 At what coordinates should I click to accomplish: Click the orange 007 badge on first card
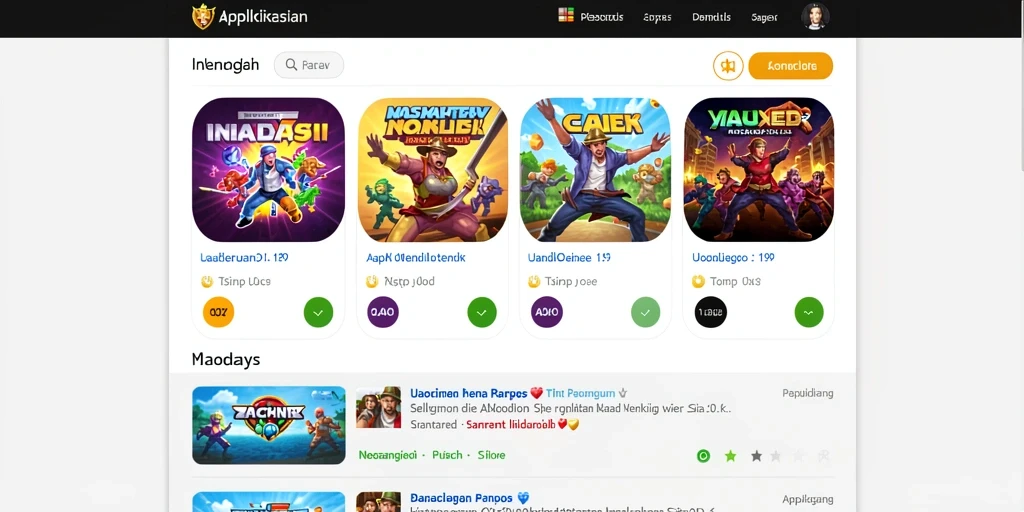pos(219,312)
